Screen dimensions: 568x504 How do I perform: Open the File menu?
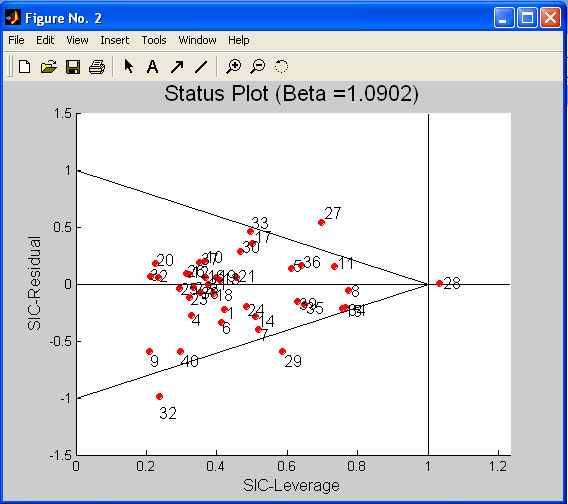click(x=16, y=40)
